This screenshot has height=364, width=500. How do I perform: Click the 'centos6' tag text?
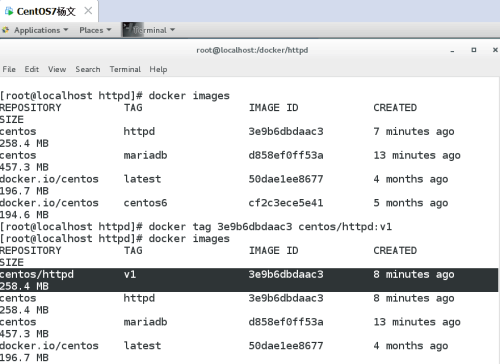(145, 203)
